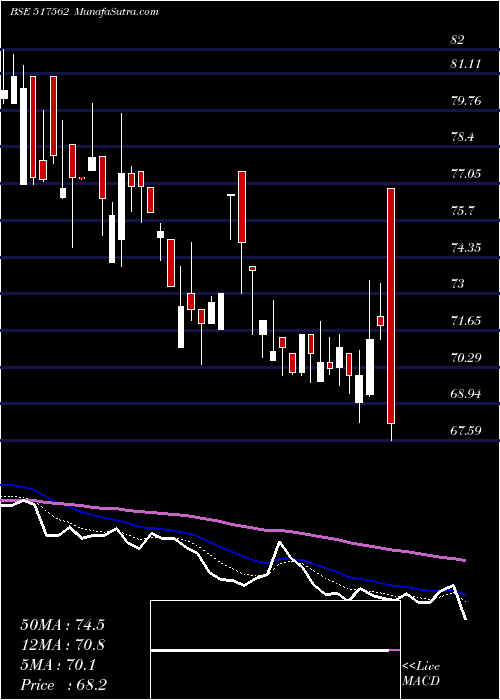Select the 70.29 price axis label
500x700 pixels.
tap(466, 357)
